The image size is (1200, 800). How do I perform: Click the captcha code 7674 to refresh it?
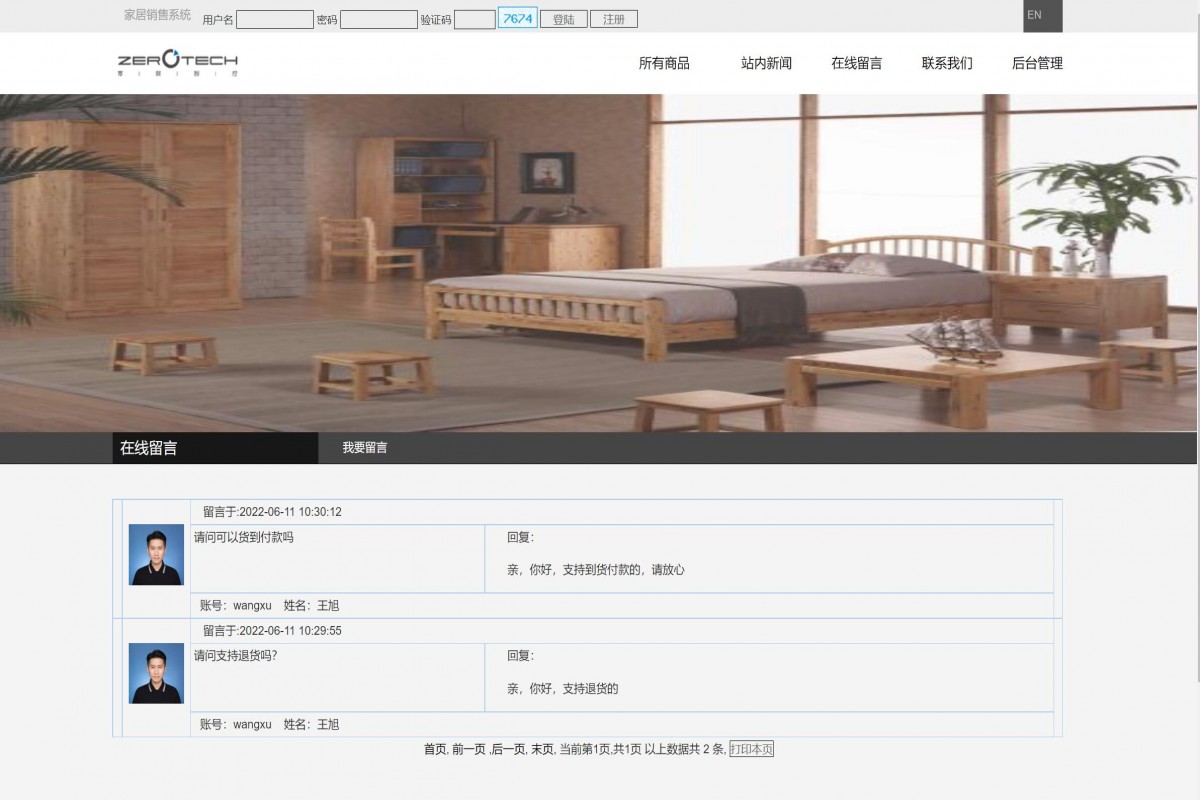517,17
